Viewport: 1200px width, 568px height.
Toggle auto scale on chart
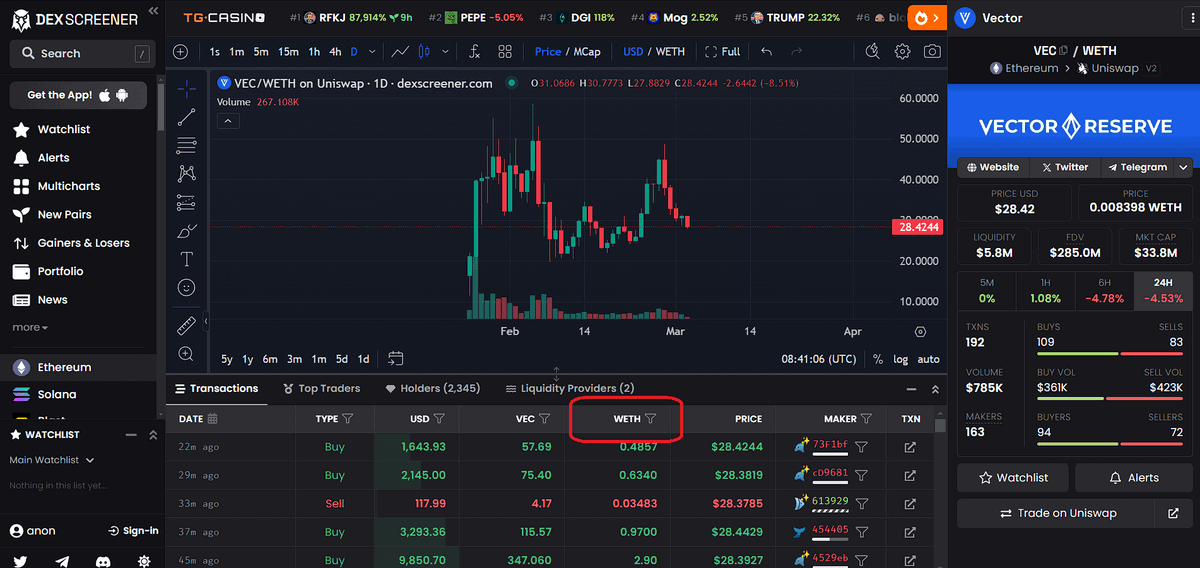[928, 359]
